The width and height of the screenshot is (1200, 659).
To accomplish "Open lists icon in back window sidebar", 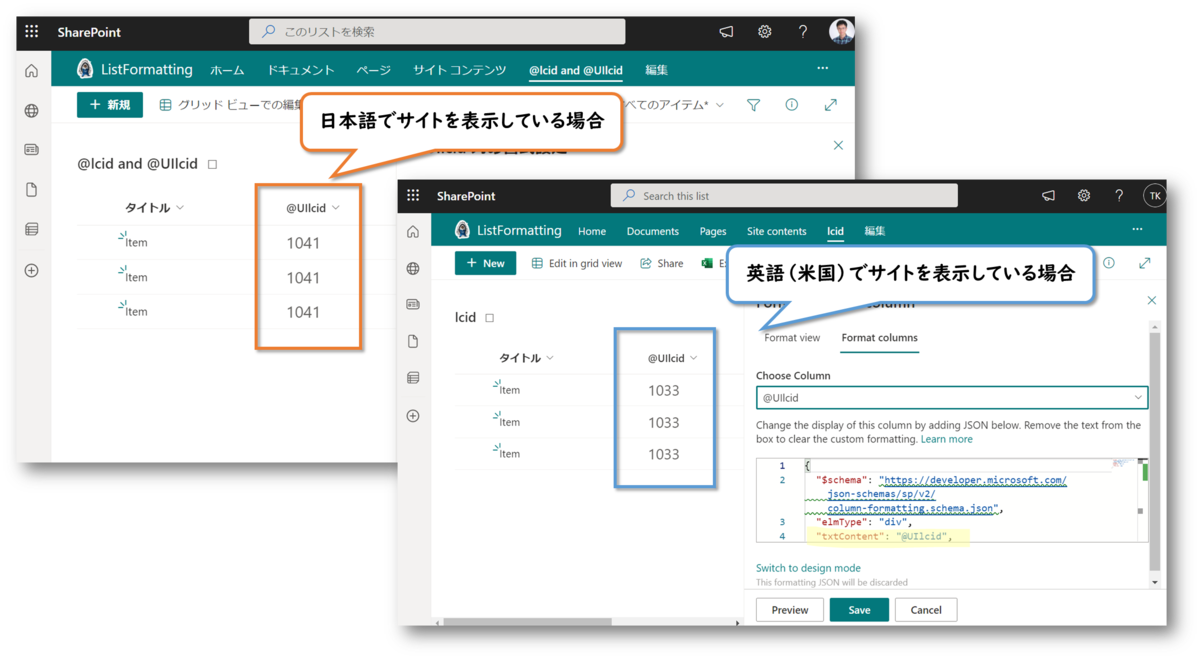I will click(32, 230).
